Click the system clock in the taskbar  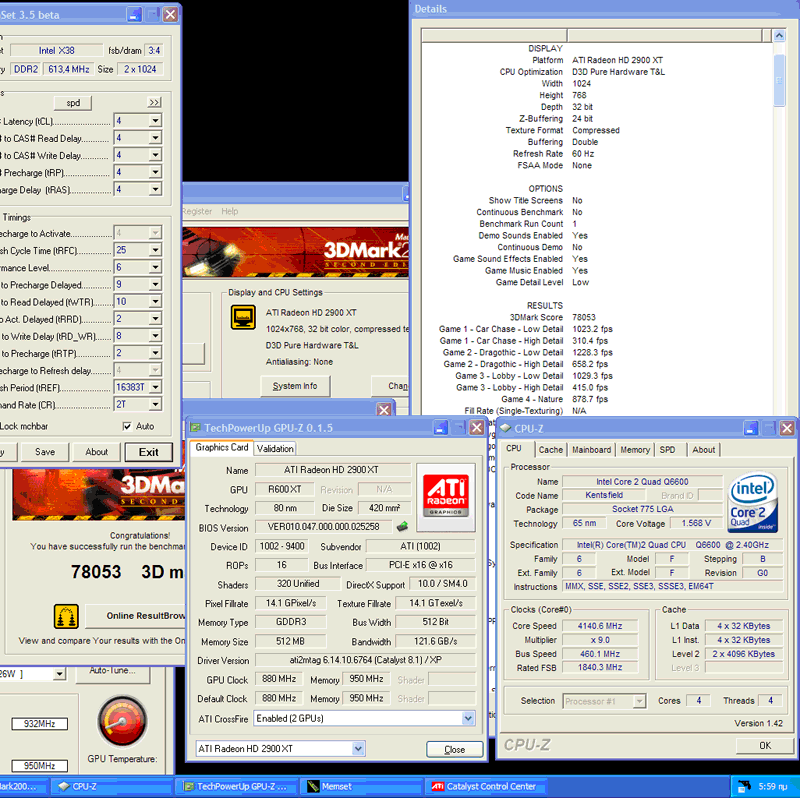[773, 787]
